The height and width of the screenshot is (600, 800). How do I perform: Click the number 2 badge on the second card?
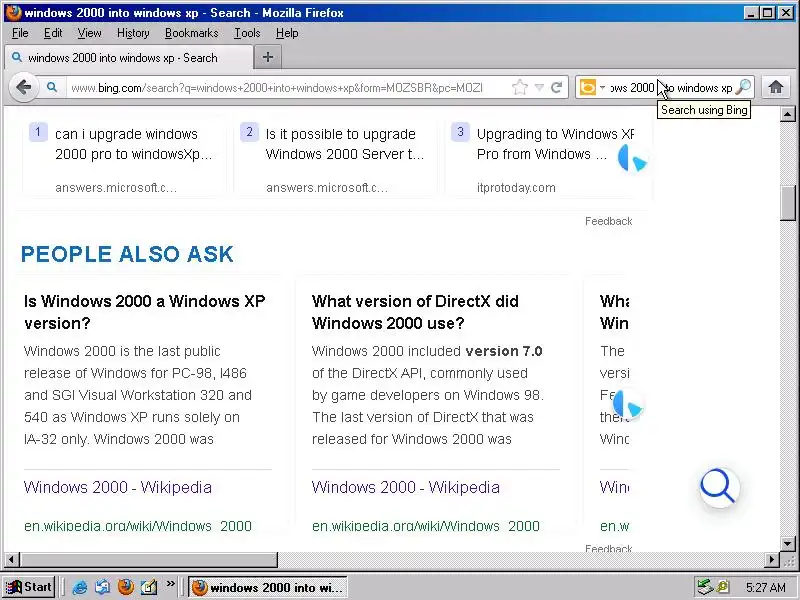click(x=249, y=132)
